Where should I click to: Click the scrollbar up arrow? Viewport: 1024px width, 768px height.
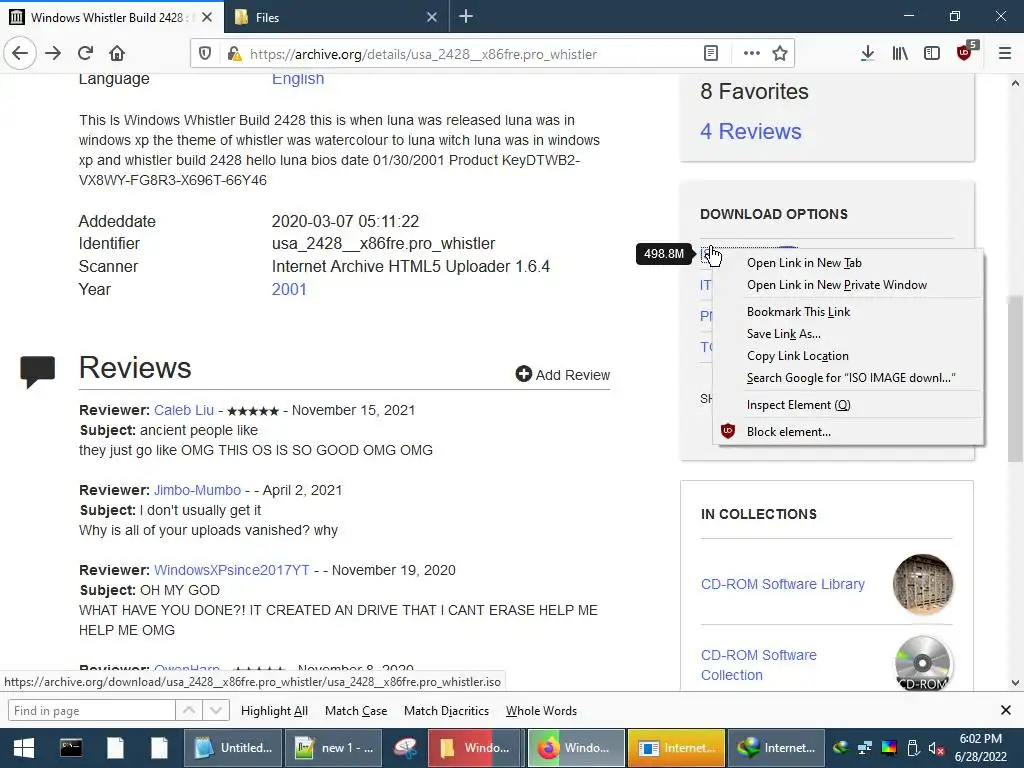(1015, 83)
